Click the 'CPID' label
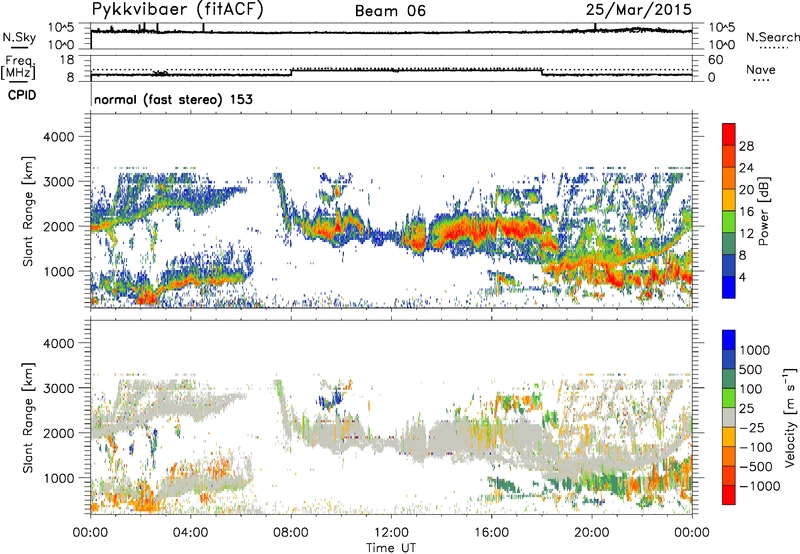 point(22,95)
